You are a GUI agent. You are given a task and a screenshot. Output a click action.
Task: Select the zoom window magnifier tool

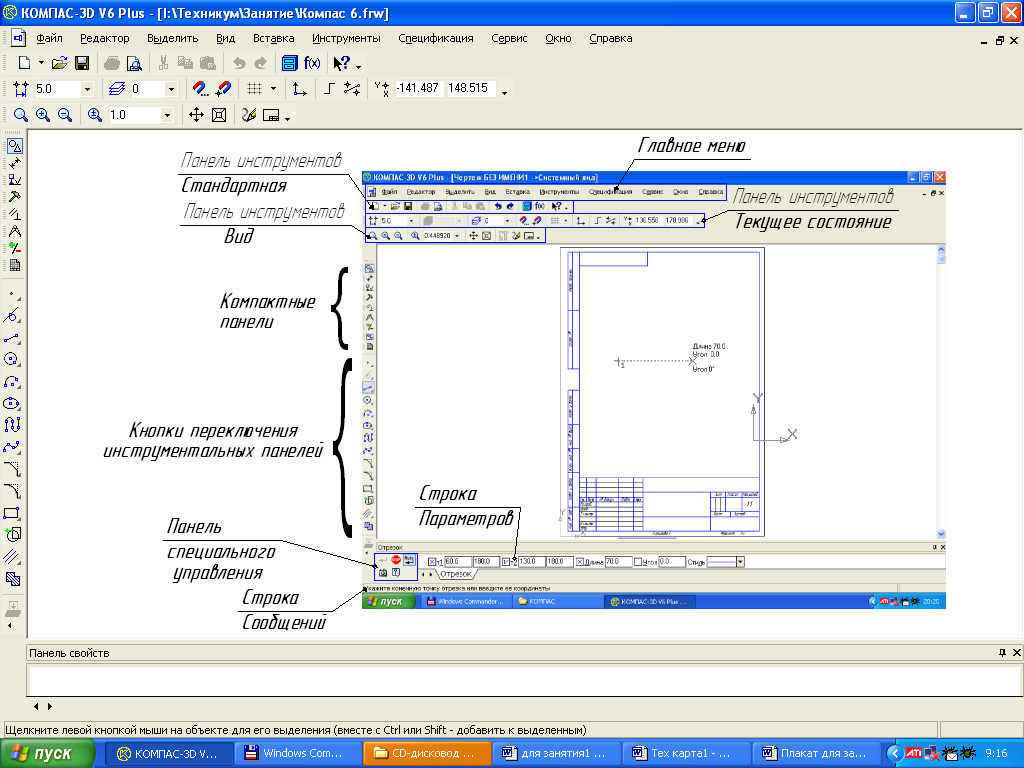pyautogui.click(x=21, y=115)
